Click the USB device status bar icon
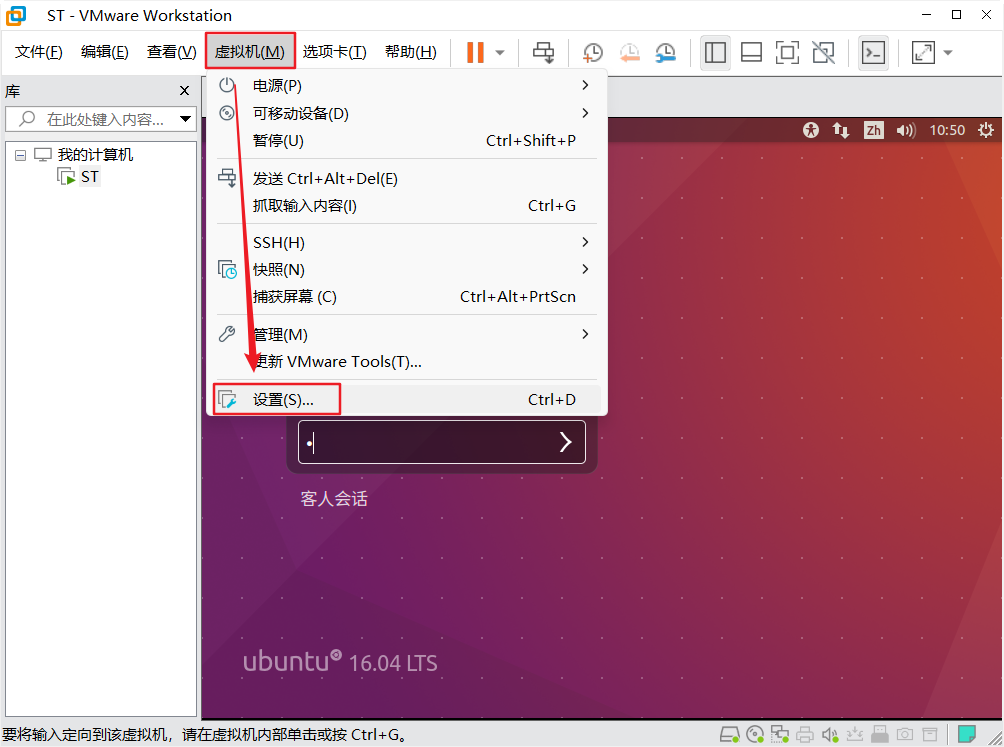Viewport: 1004px width, 747px height. [x=880, y=734]
